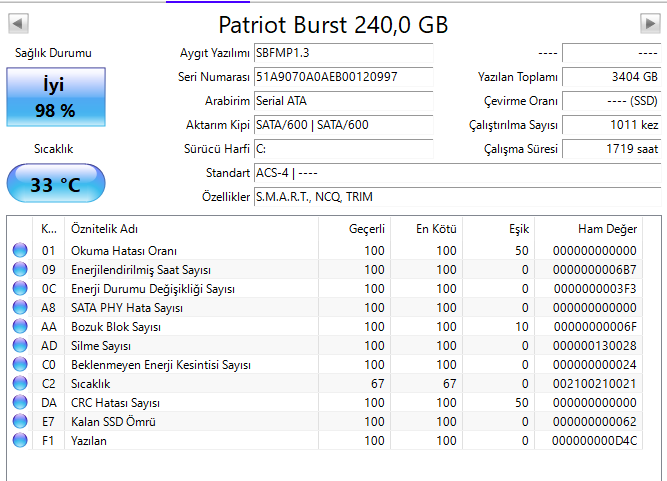The height and width of the screenshot is (481, 667).
Task: Click the Arabirim field Serial ATA
Action: point(344,101)
